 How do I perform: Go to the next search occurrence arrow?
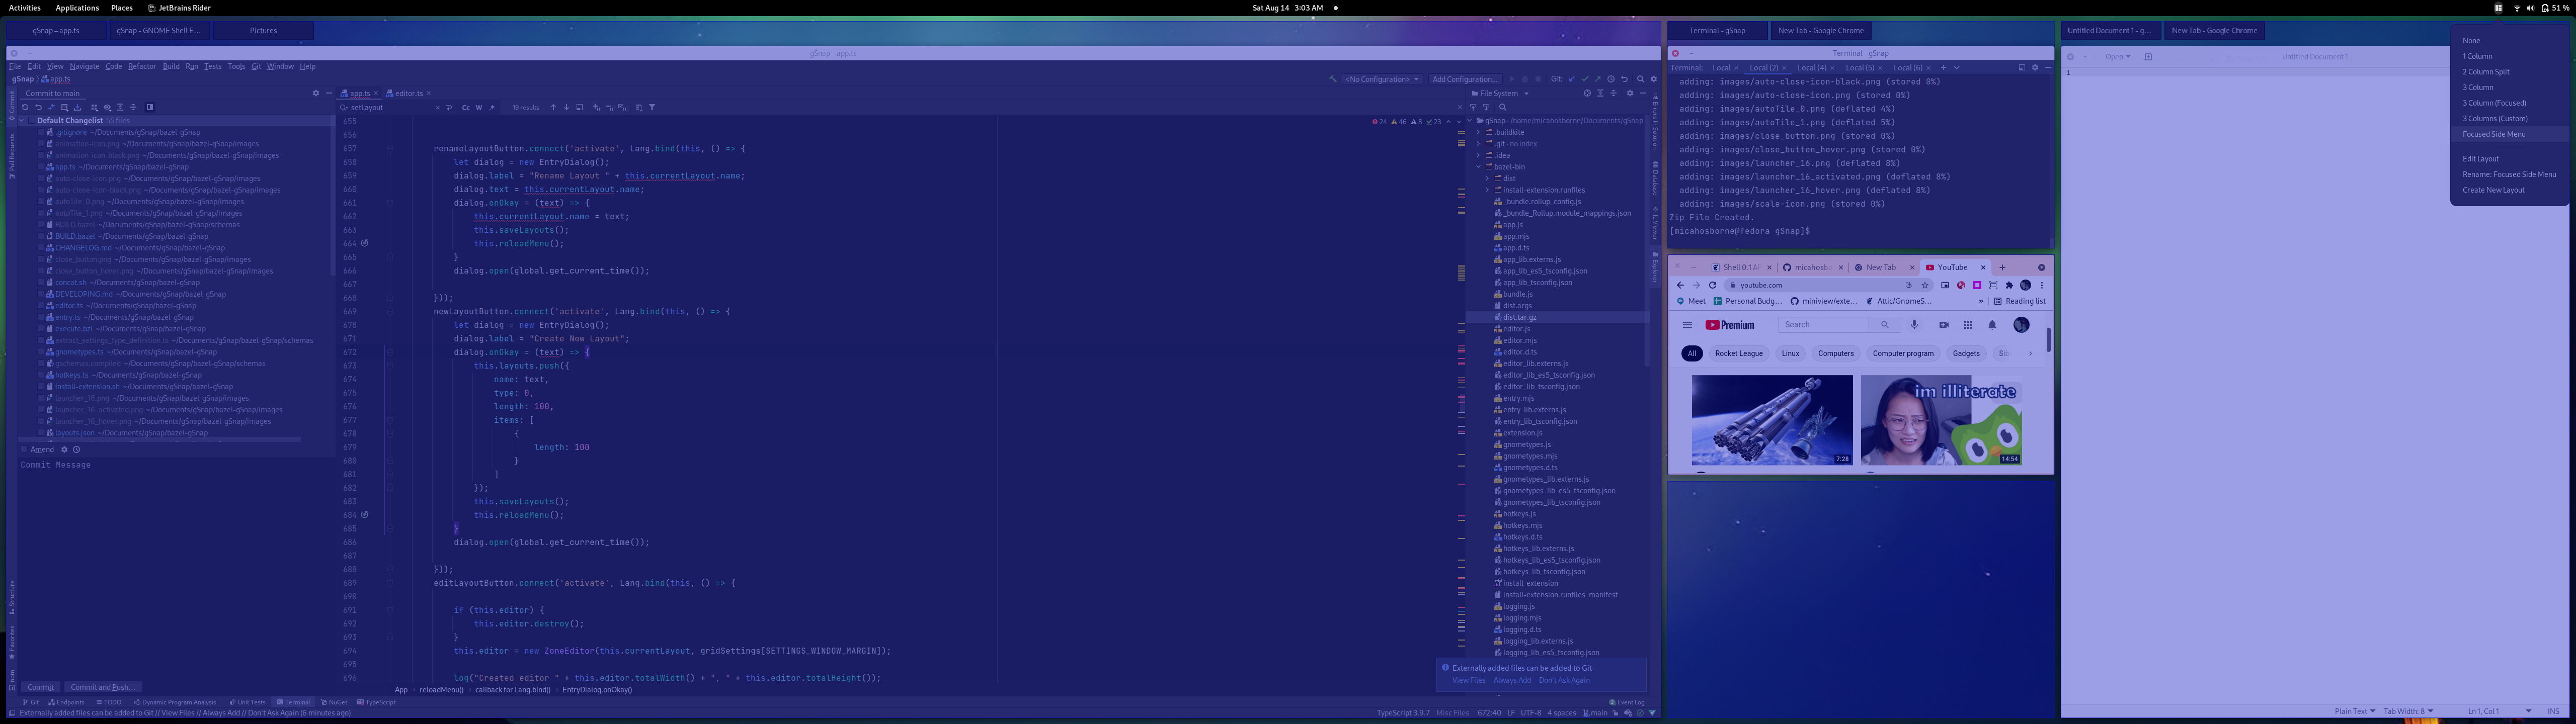(x=566, y=107)
